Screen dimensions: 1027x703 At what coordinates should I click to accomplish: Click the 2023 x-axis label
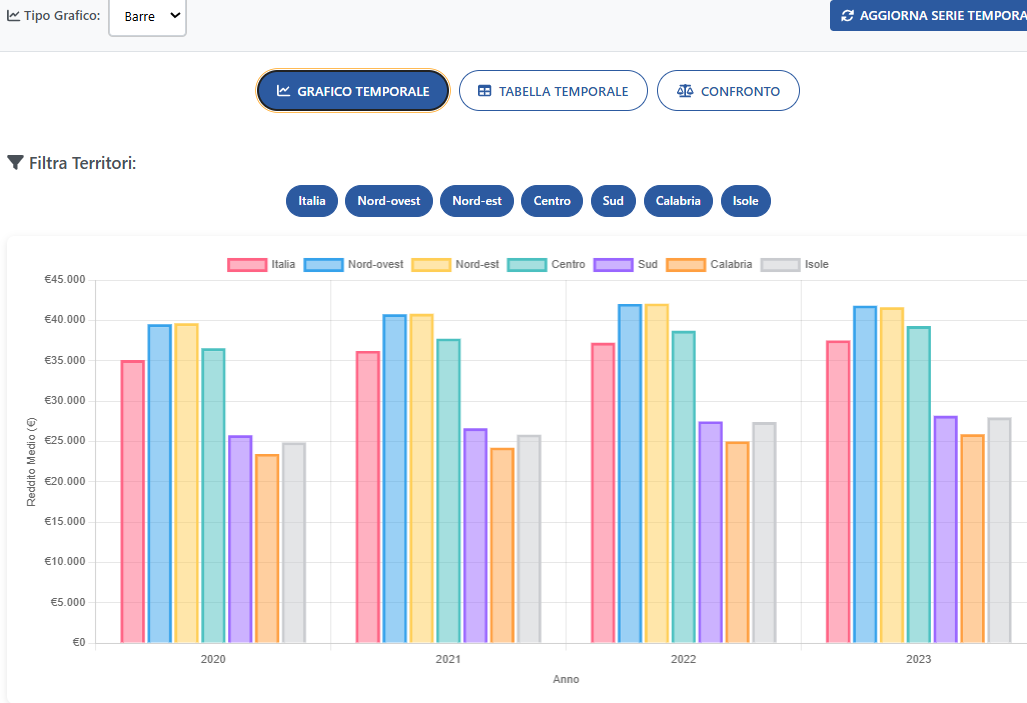pyautogui.click(x=918, y=659)
